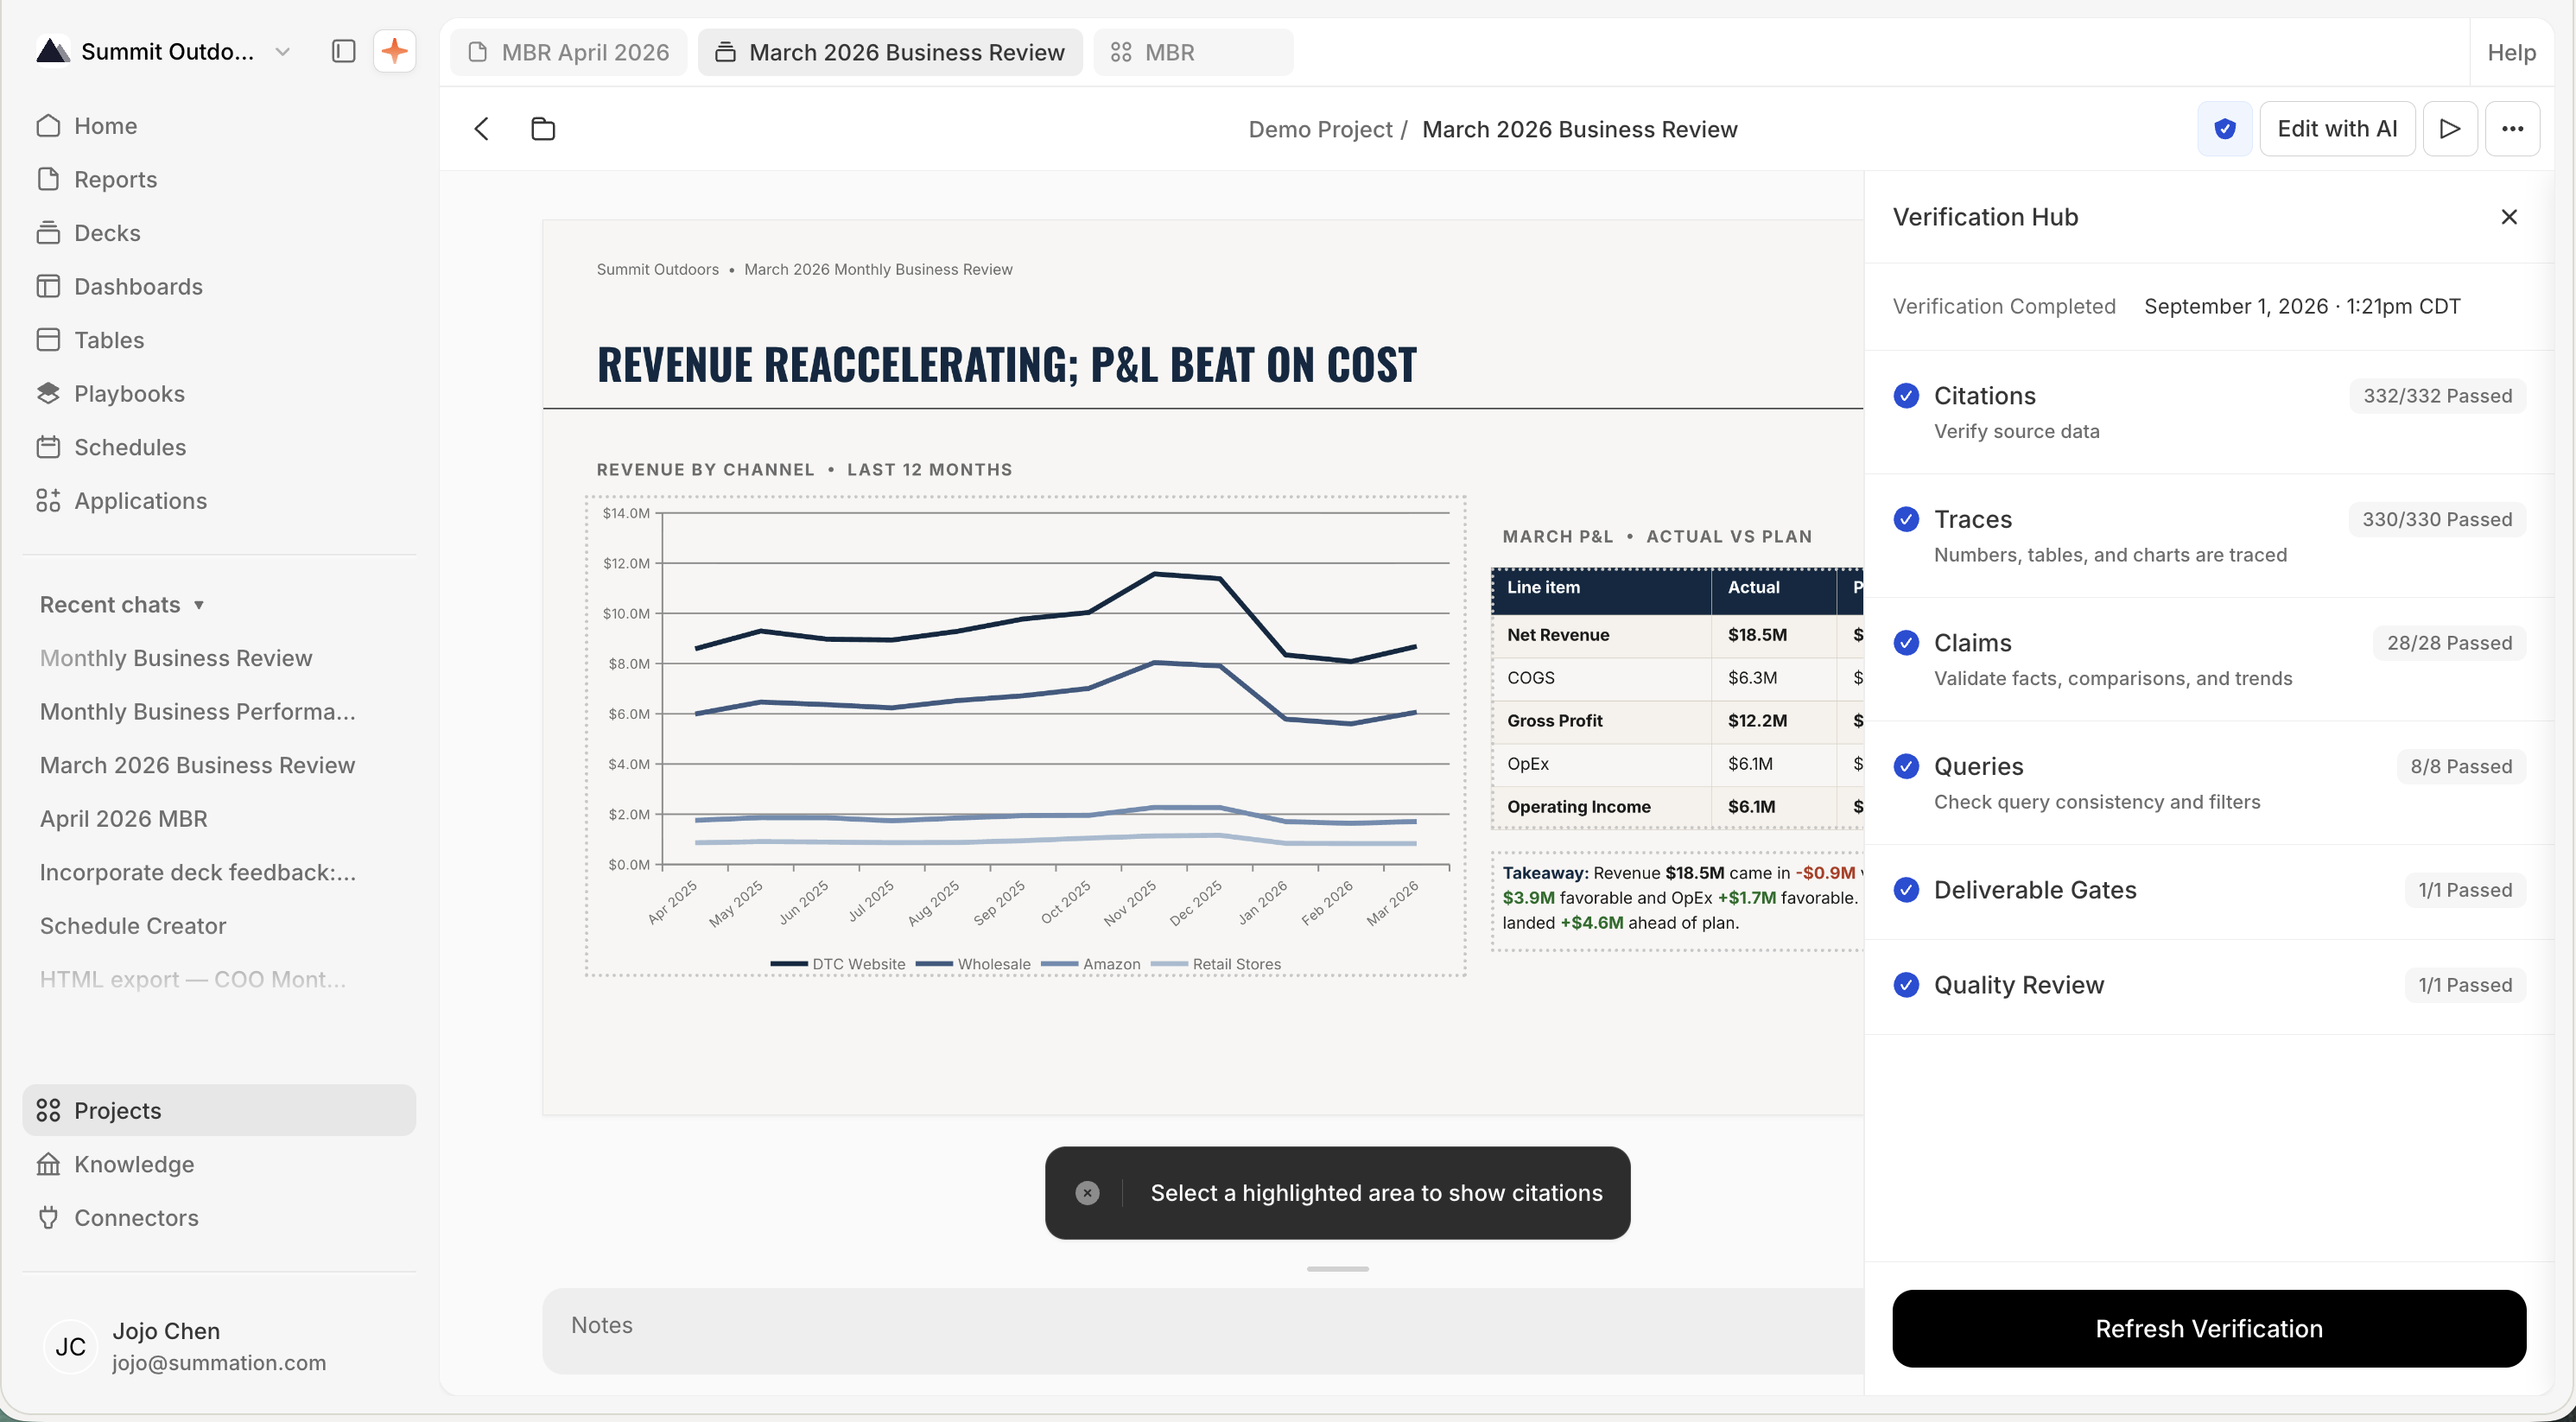Click the Queries passed checkmark
Viewport: 2576px width, 1422px height.
tap(1906, 766)
